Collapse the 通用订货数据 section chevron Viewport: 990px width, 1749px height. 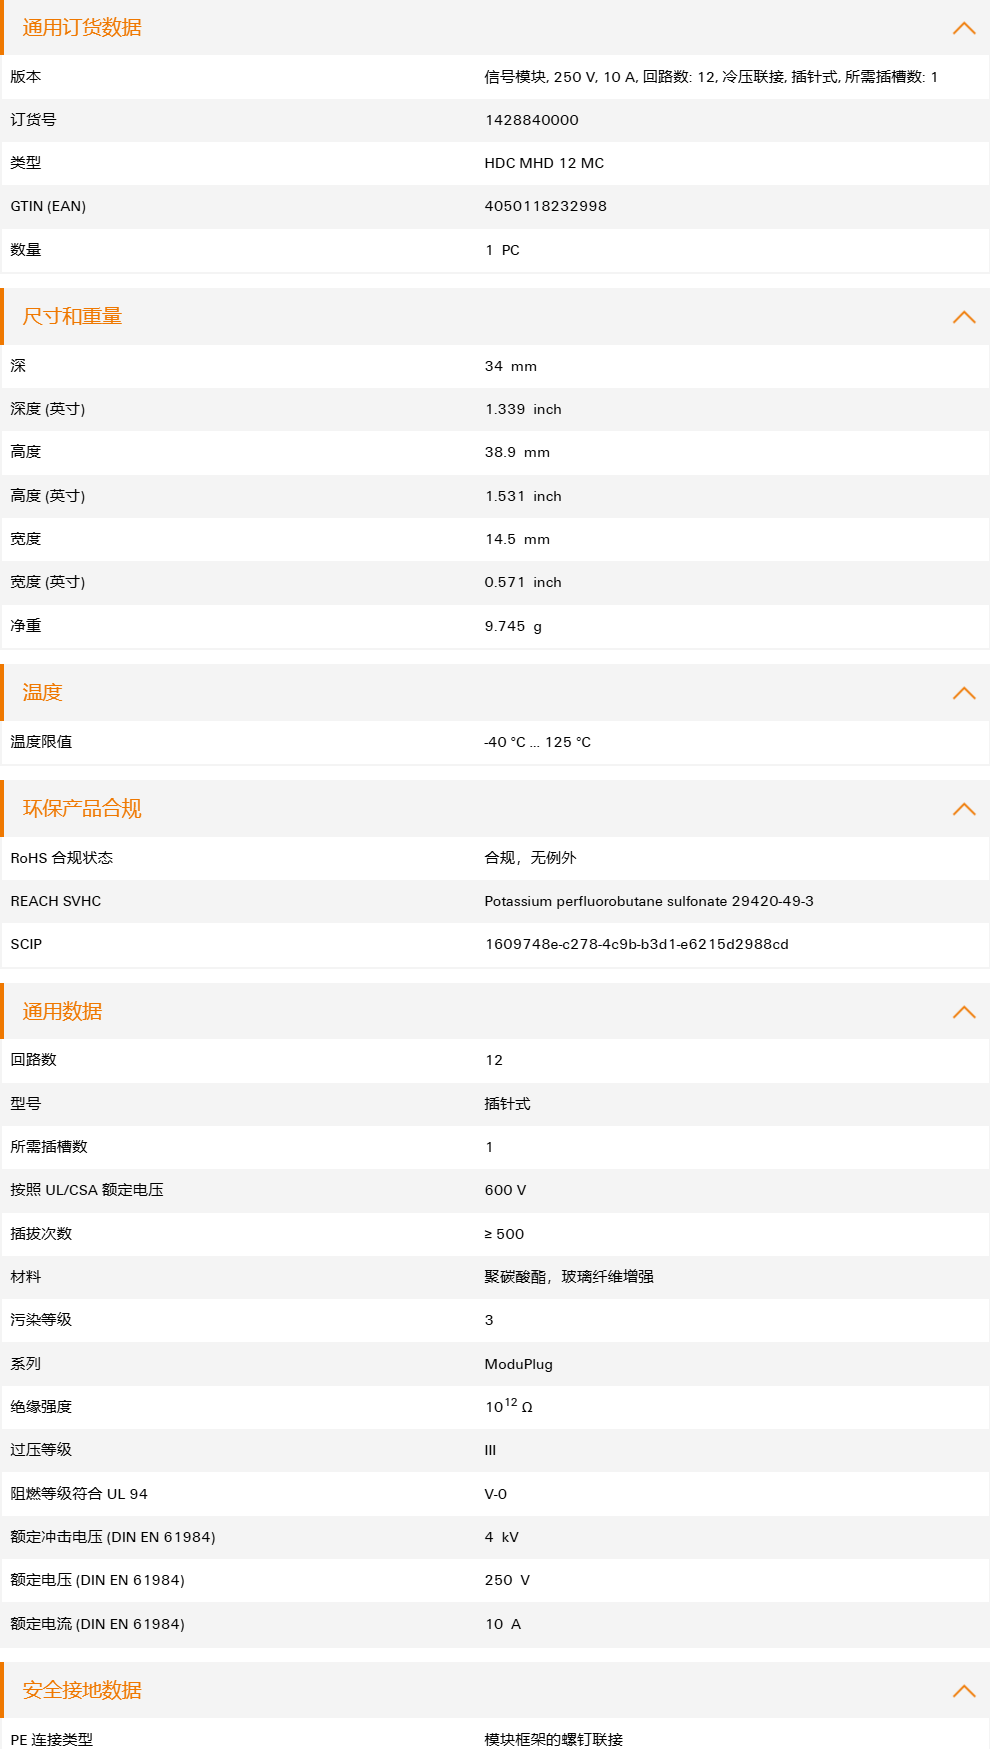tap(964, 28)
